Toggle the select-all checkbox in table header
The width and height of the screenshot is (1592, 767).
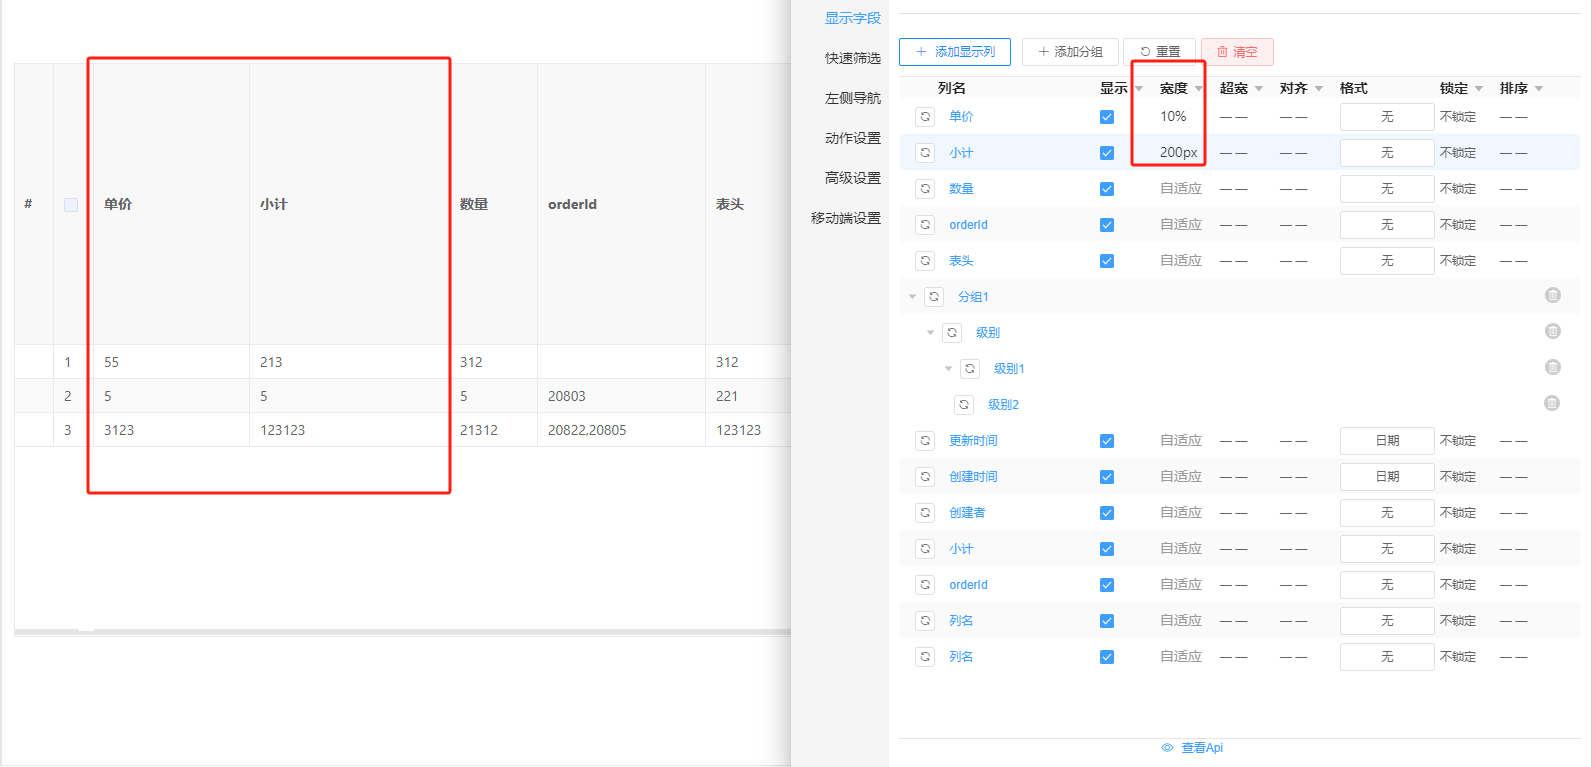click(x=71, y=205)
